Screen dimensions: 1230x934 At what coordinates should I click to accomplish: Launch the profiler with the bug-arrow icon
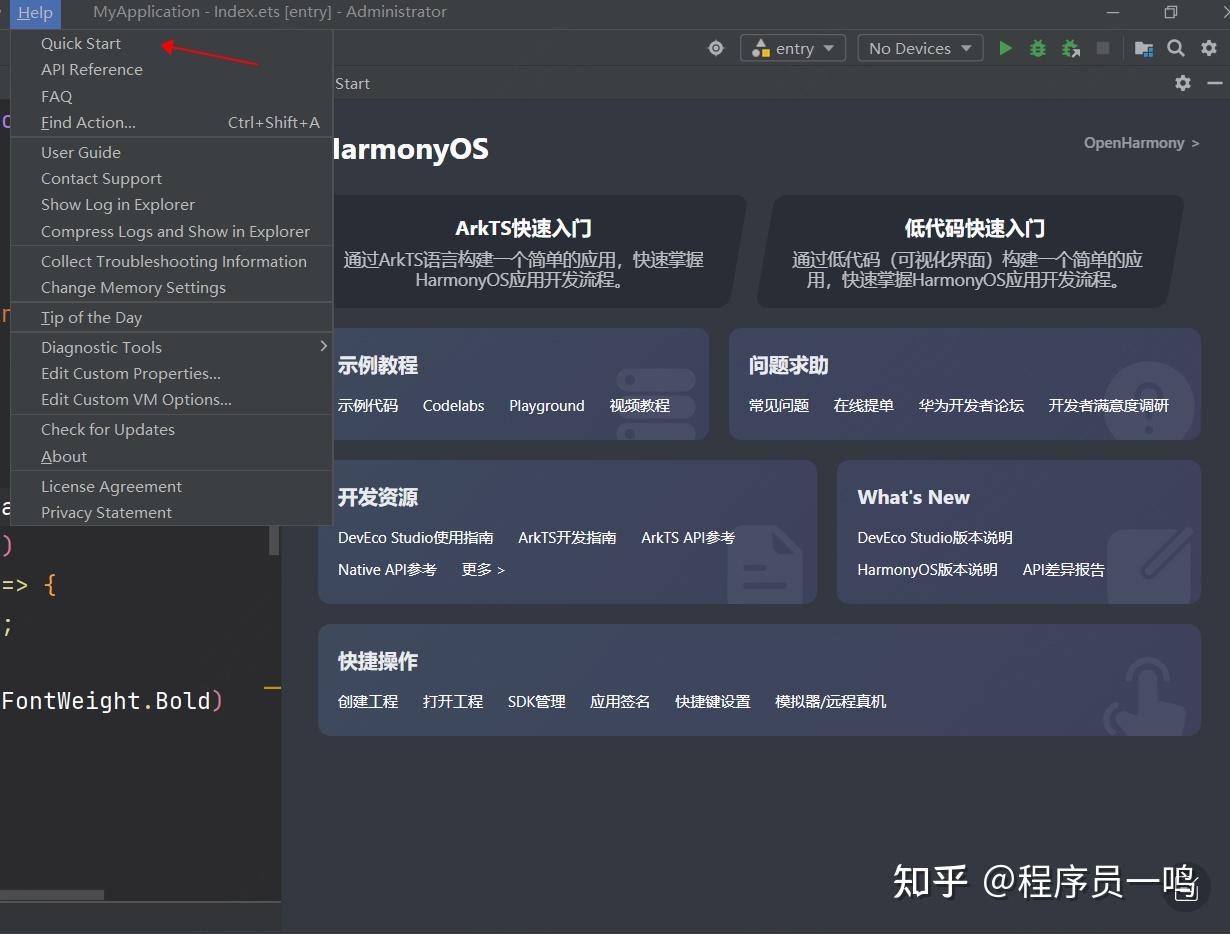1070,47
